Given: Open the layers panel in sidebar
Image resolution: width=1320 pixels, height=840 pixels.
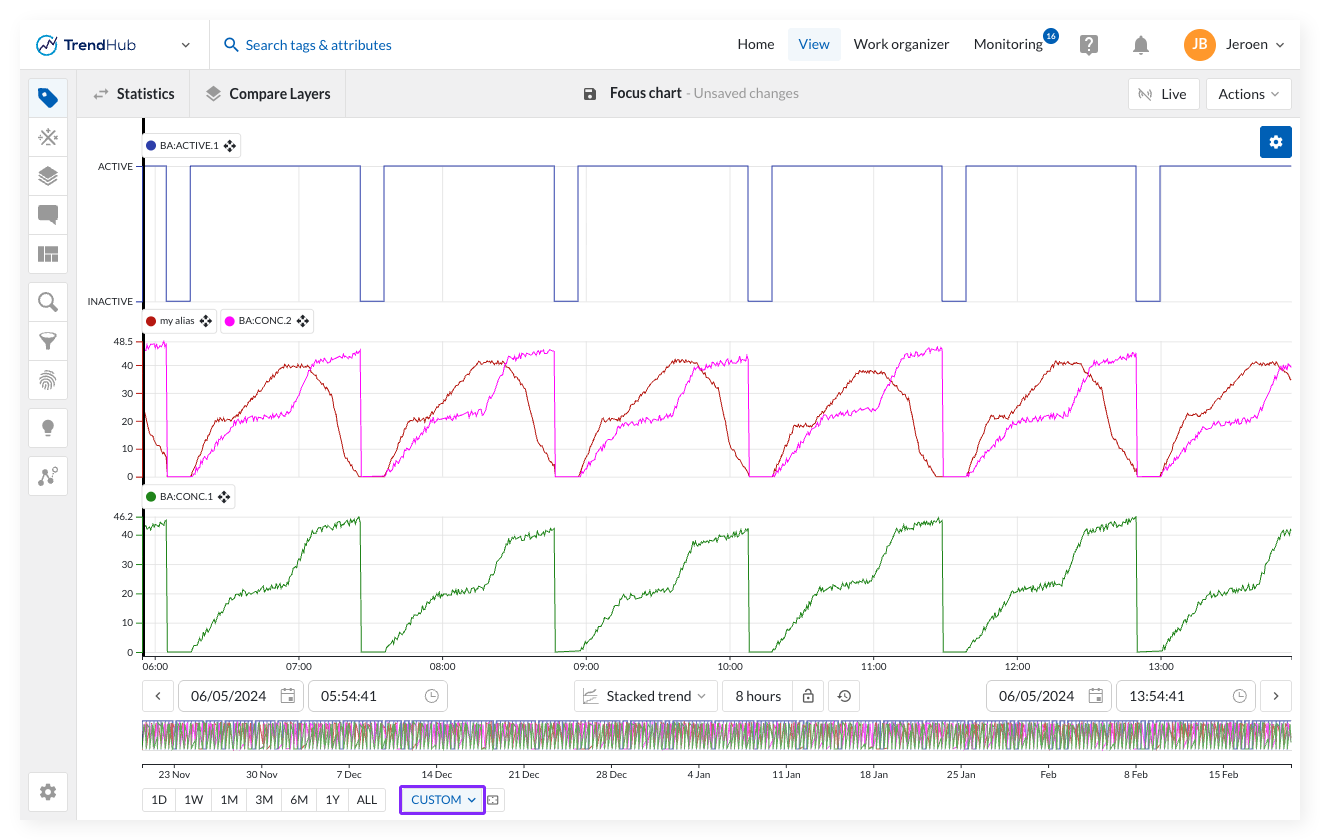Looking at the screenshot, I should coord(48,176).
